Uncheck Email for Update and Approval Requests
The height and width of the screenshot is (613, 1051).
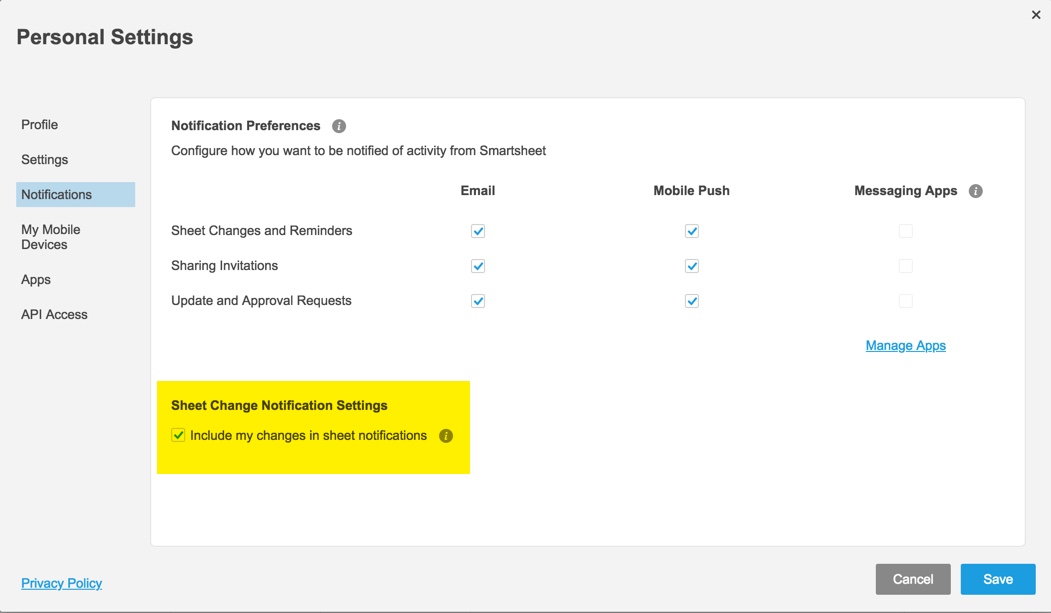(x=477, y=300)
